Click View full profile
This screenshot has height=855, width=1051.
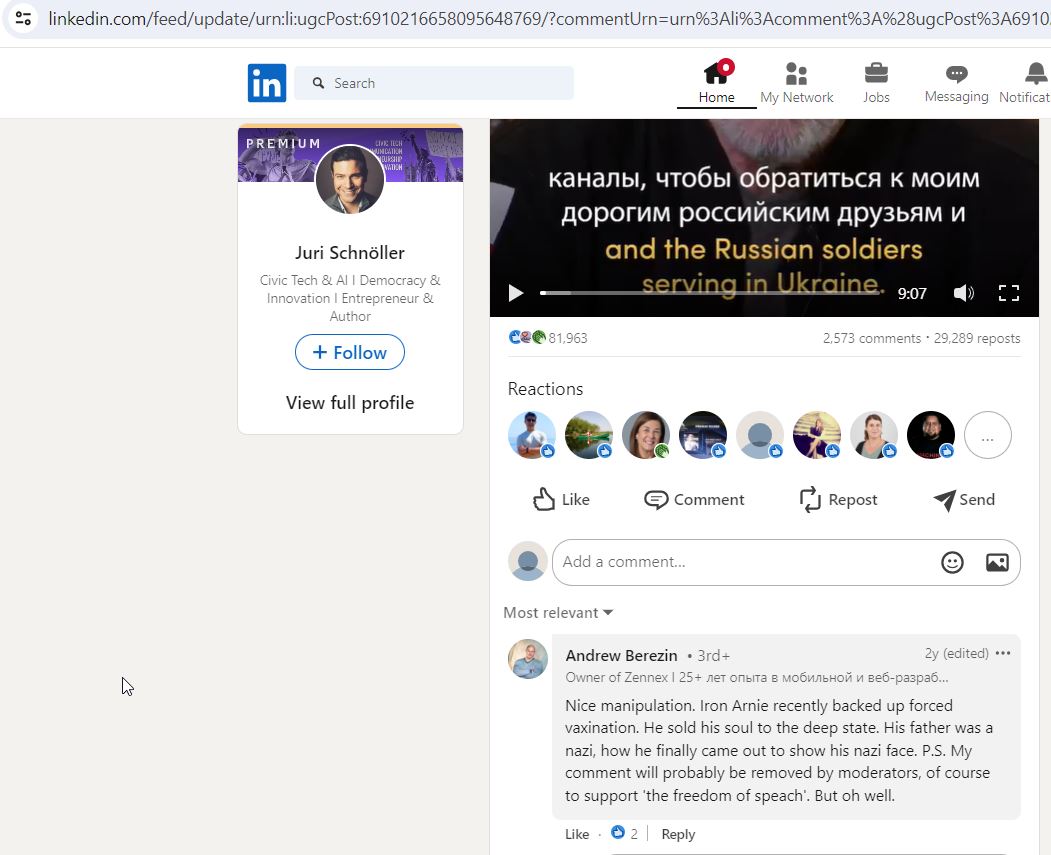point(350,403)
